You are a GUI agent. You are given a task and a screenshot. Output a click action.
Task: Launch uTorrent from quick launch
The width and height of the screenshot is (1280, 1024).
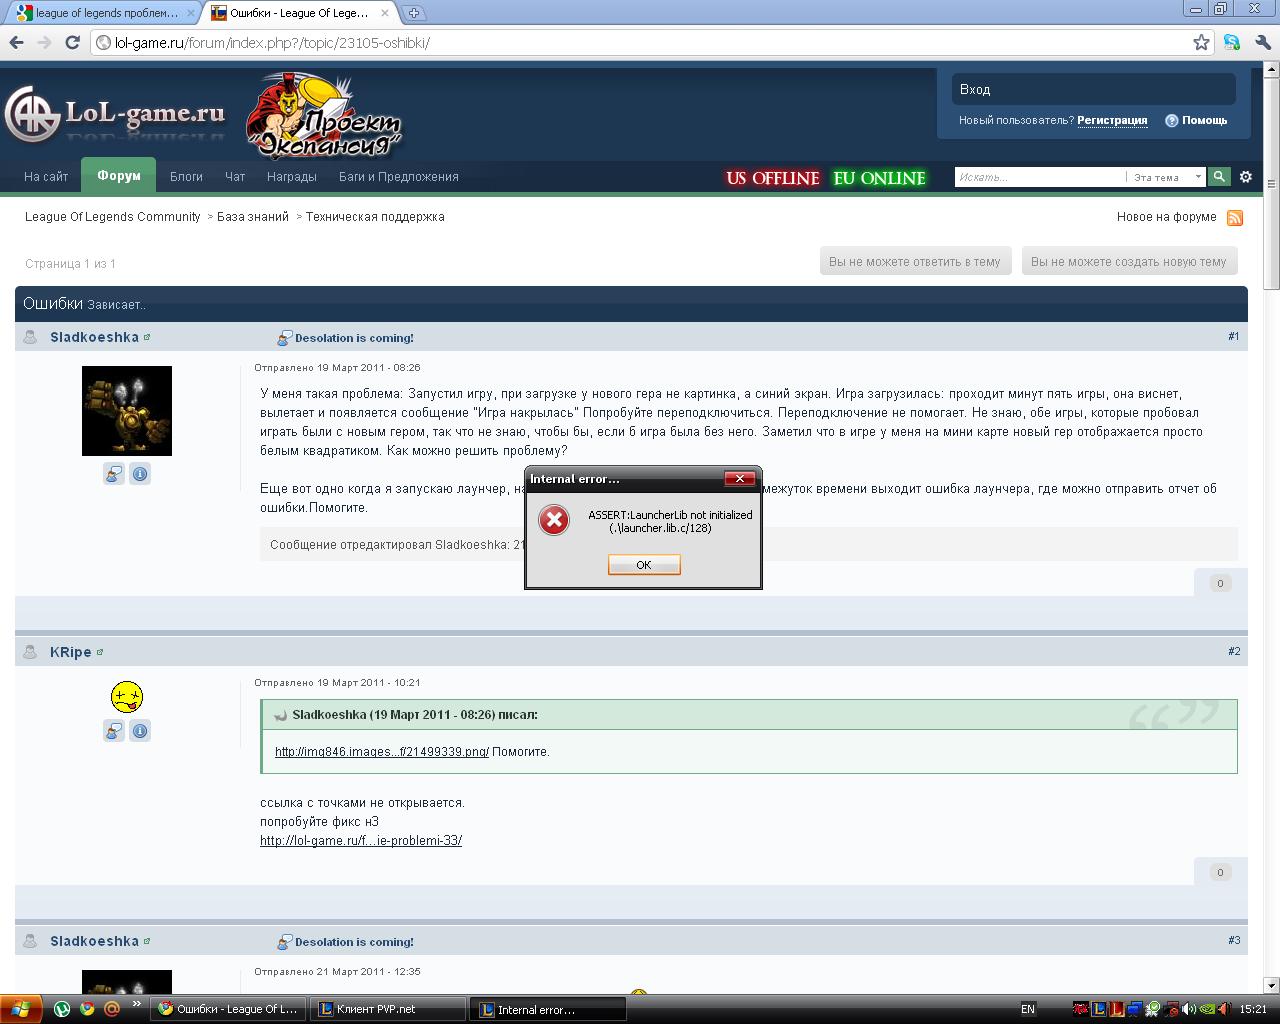pyautogui.click(x=62, y=1010)
